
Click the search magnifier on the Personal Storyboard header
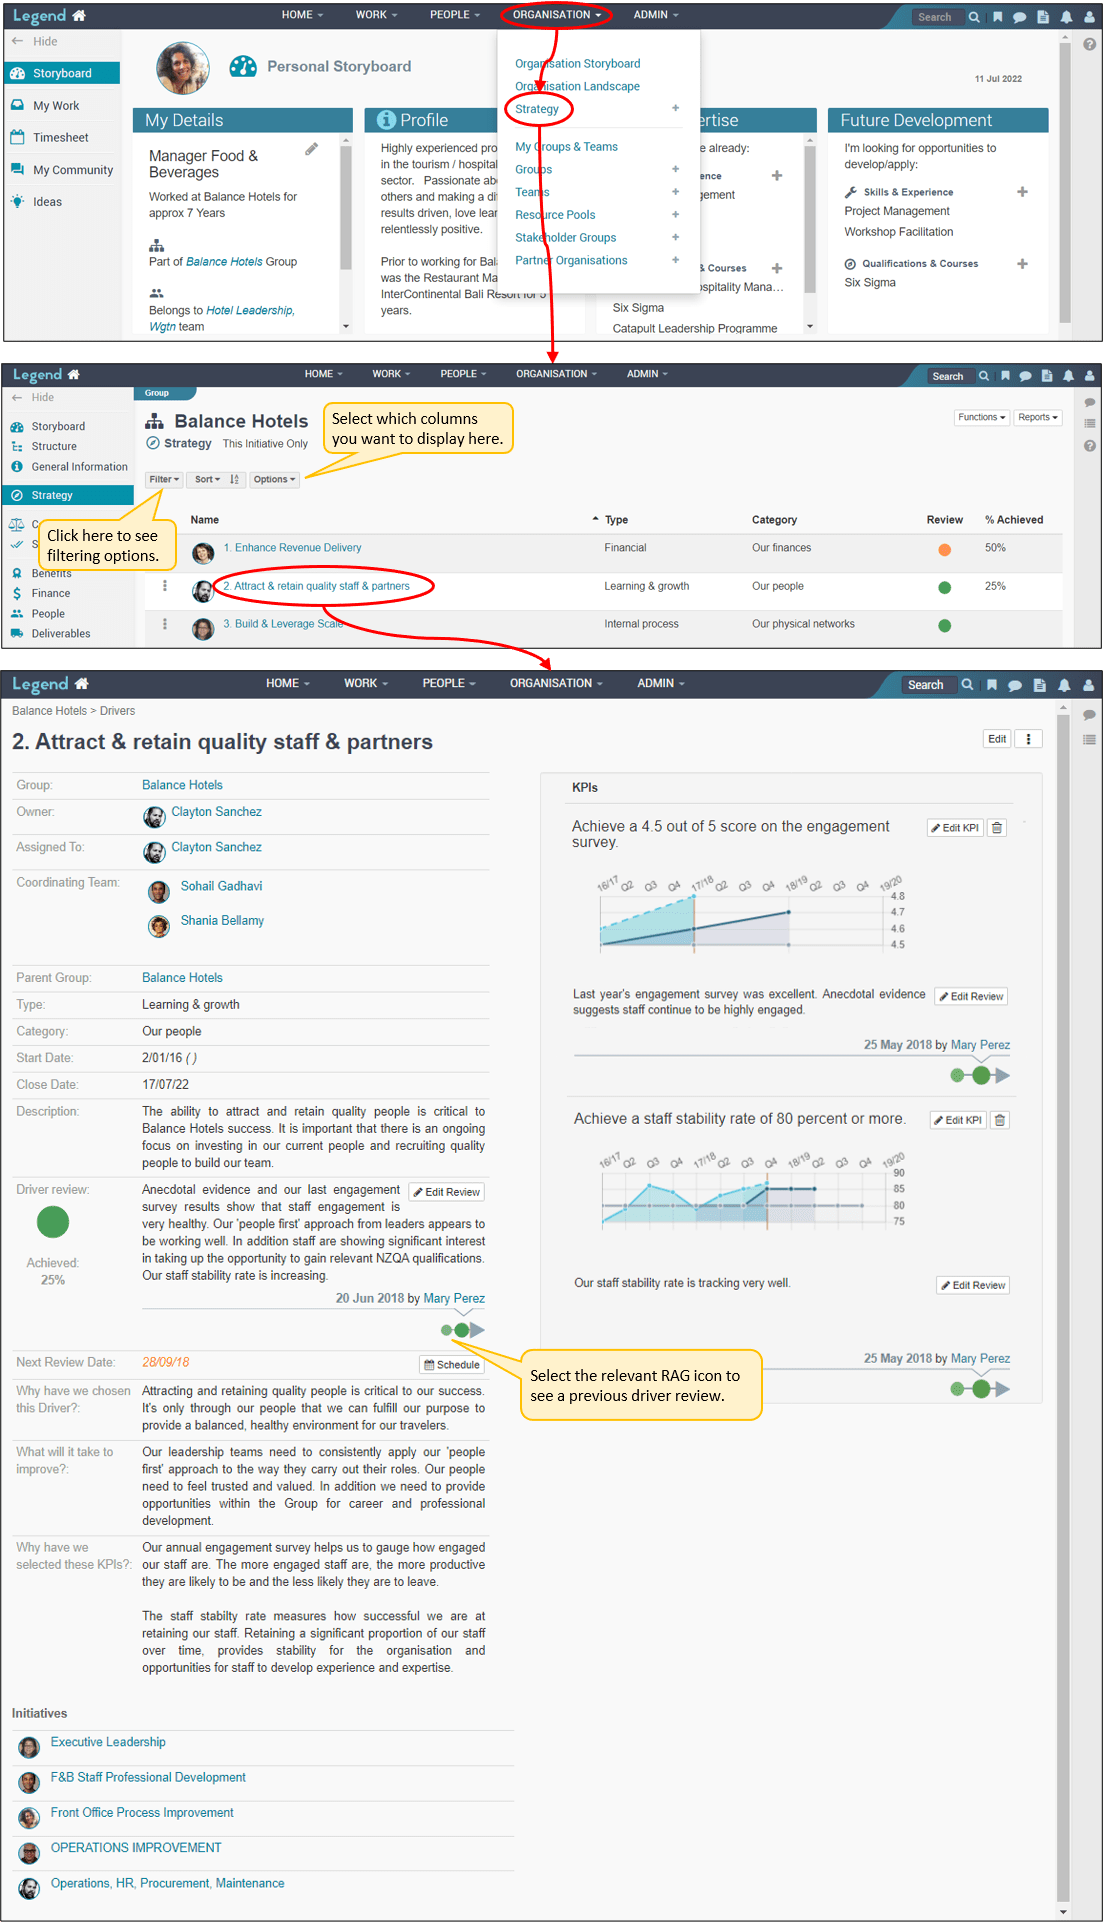click(974, 17)
